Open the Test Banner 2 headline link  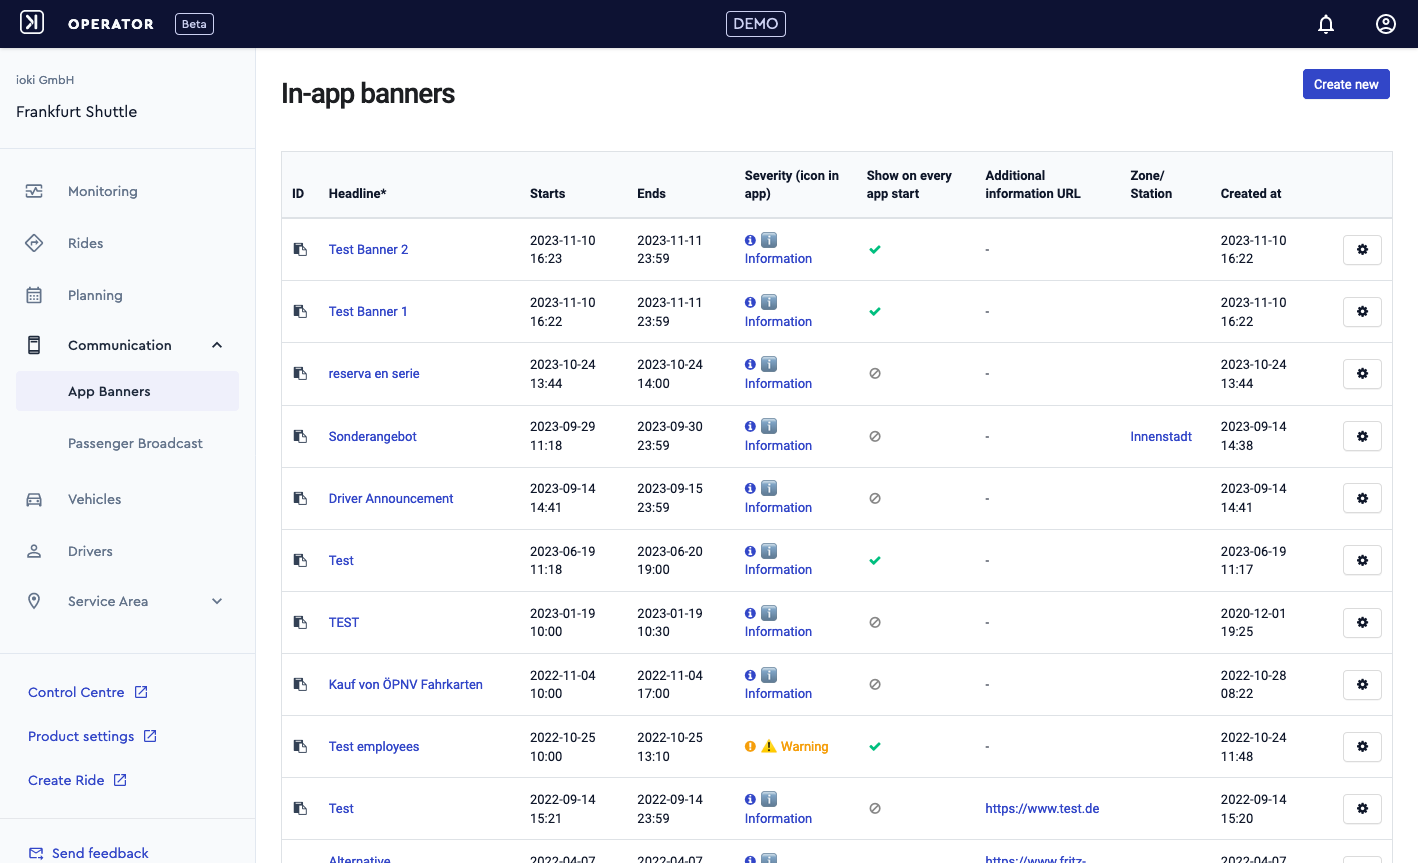(x=368, y=250)
